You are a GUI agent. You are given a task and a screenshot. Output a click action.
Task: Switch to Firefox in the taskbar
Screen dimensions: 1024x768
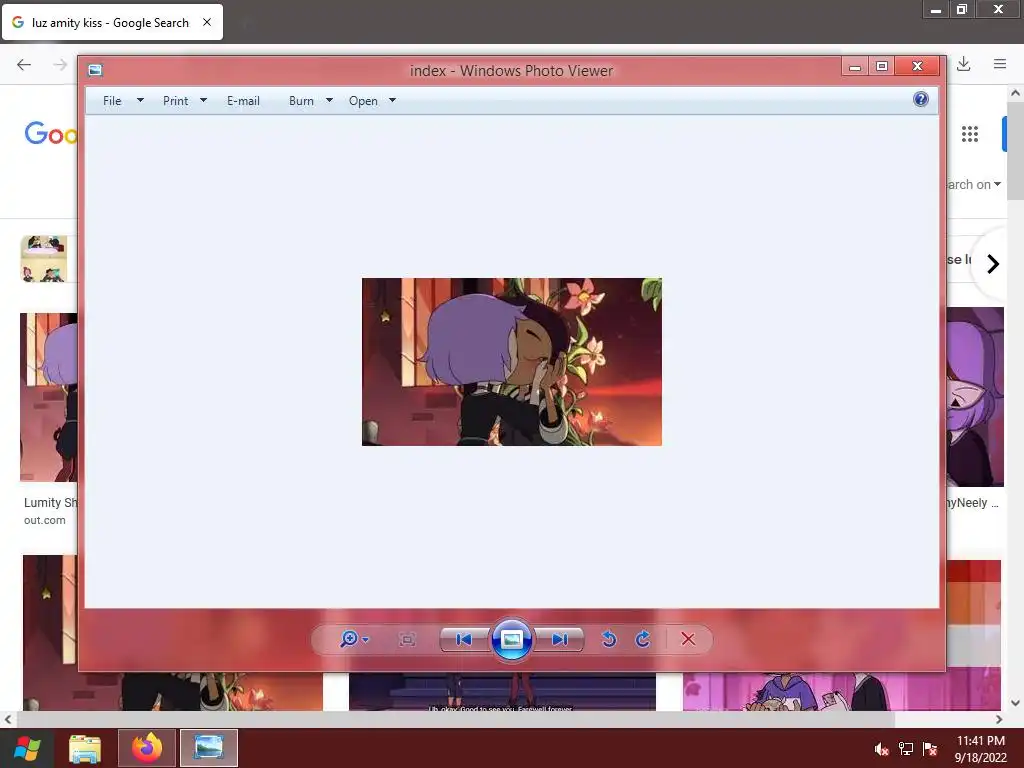(x=147, y=748)
